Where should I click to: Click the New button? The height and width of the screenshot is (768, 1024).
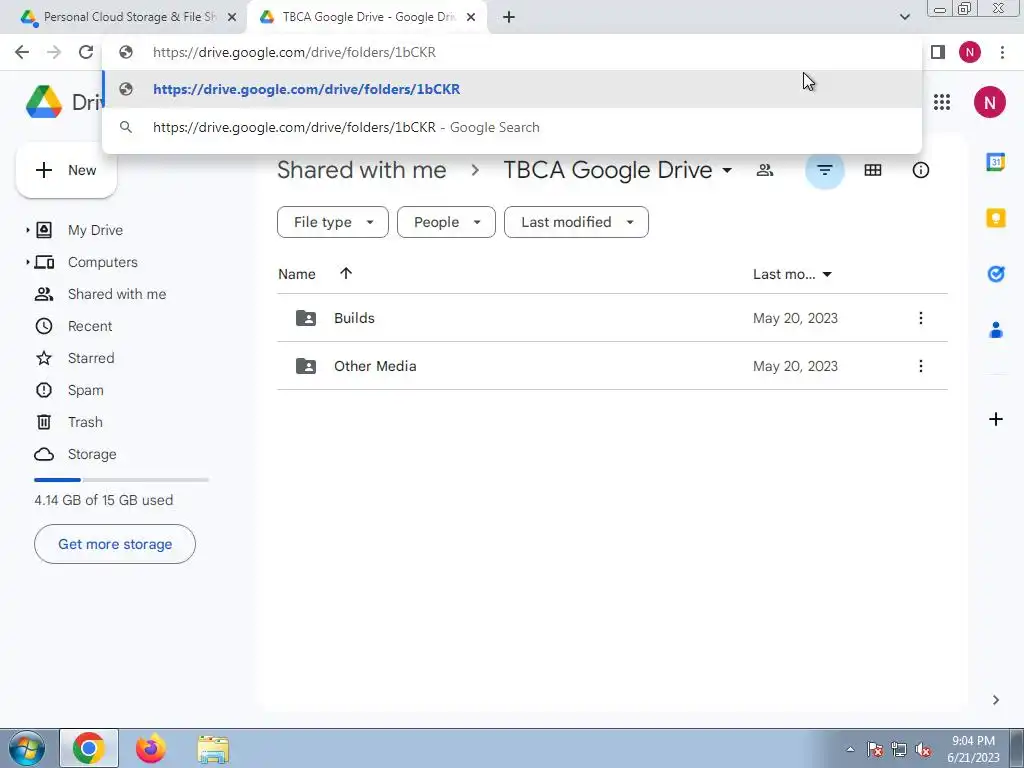66,170
